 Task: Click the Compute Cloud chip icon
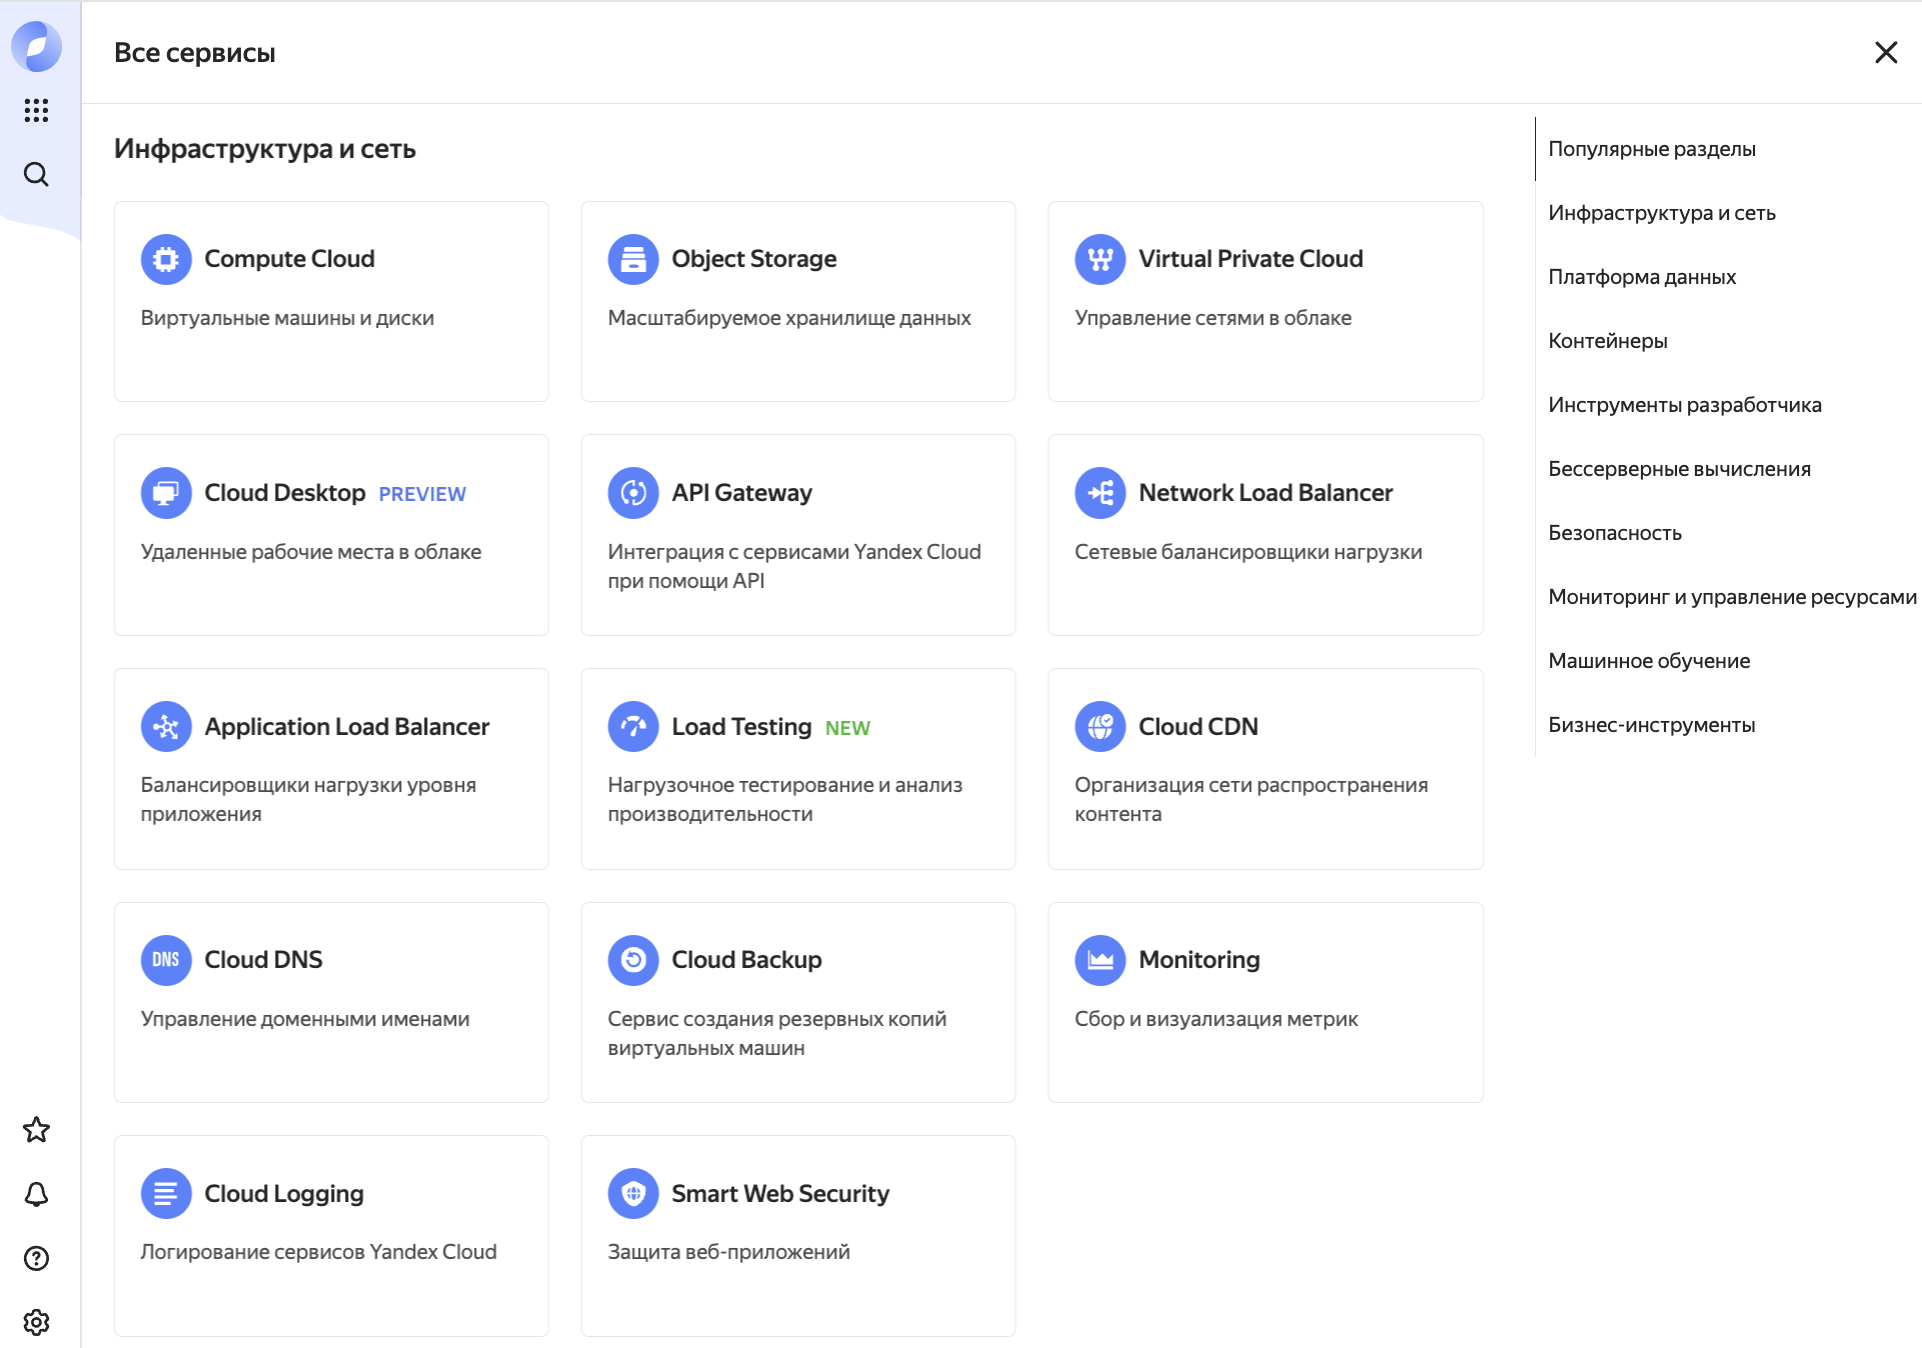166,259
